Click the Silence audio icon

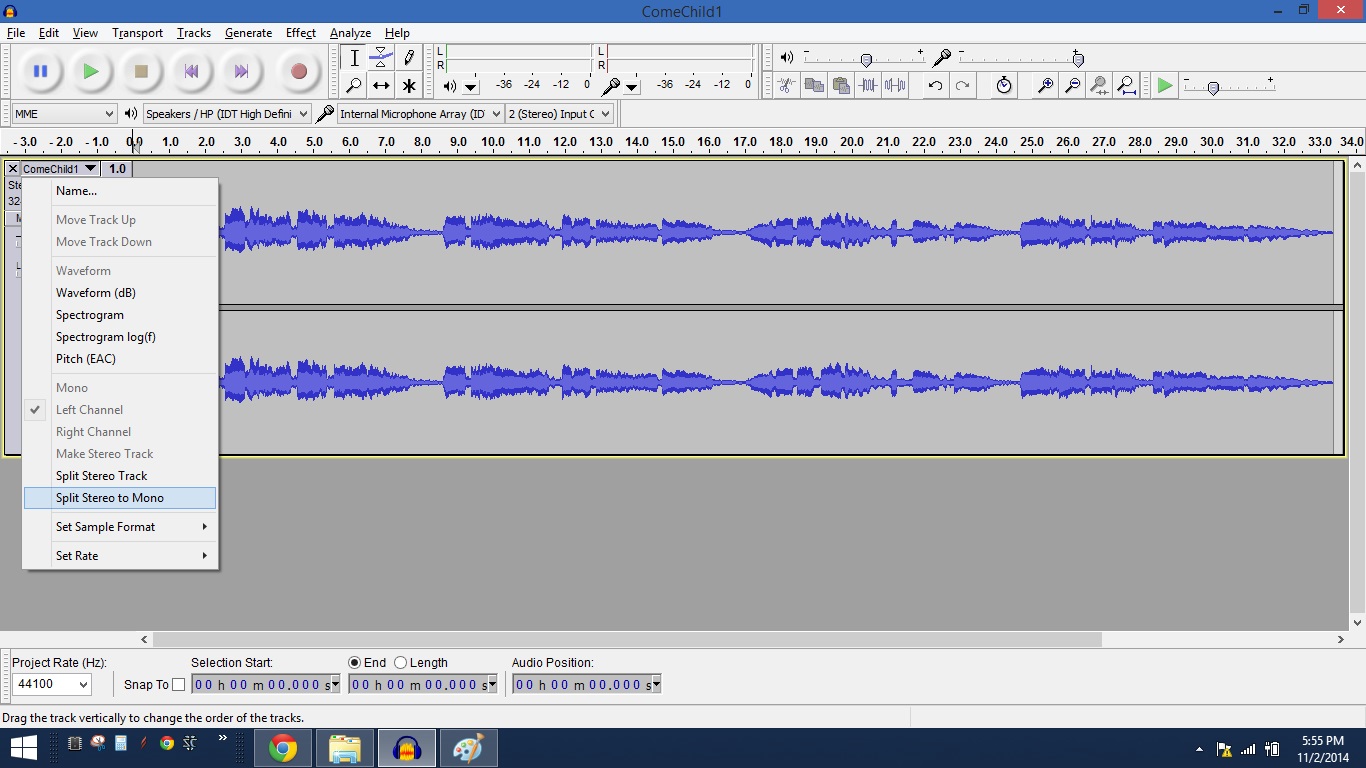(895, 86)
